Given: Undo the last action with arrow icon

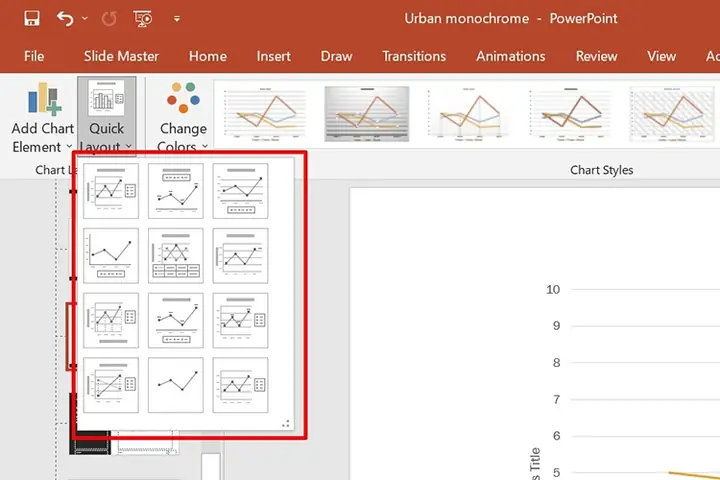Looking at the screenshot, I should tap(65, 18).
